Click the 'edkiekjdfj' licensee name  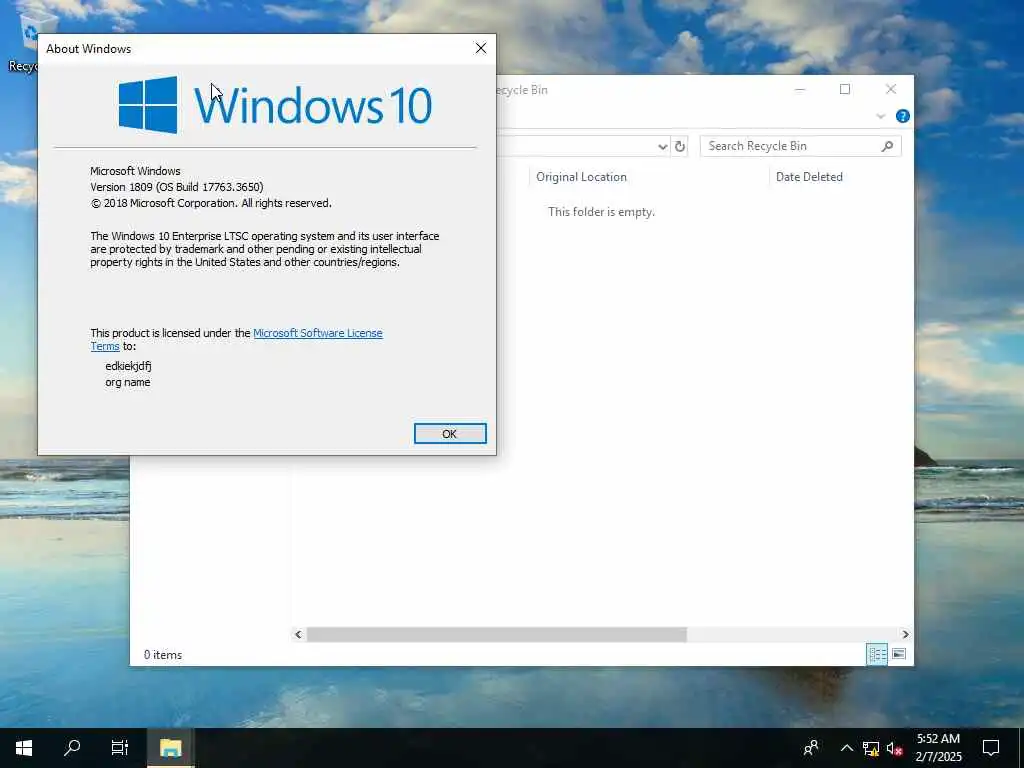pyautogui.click(x=129, y=366)
